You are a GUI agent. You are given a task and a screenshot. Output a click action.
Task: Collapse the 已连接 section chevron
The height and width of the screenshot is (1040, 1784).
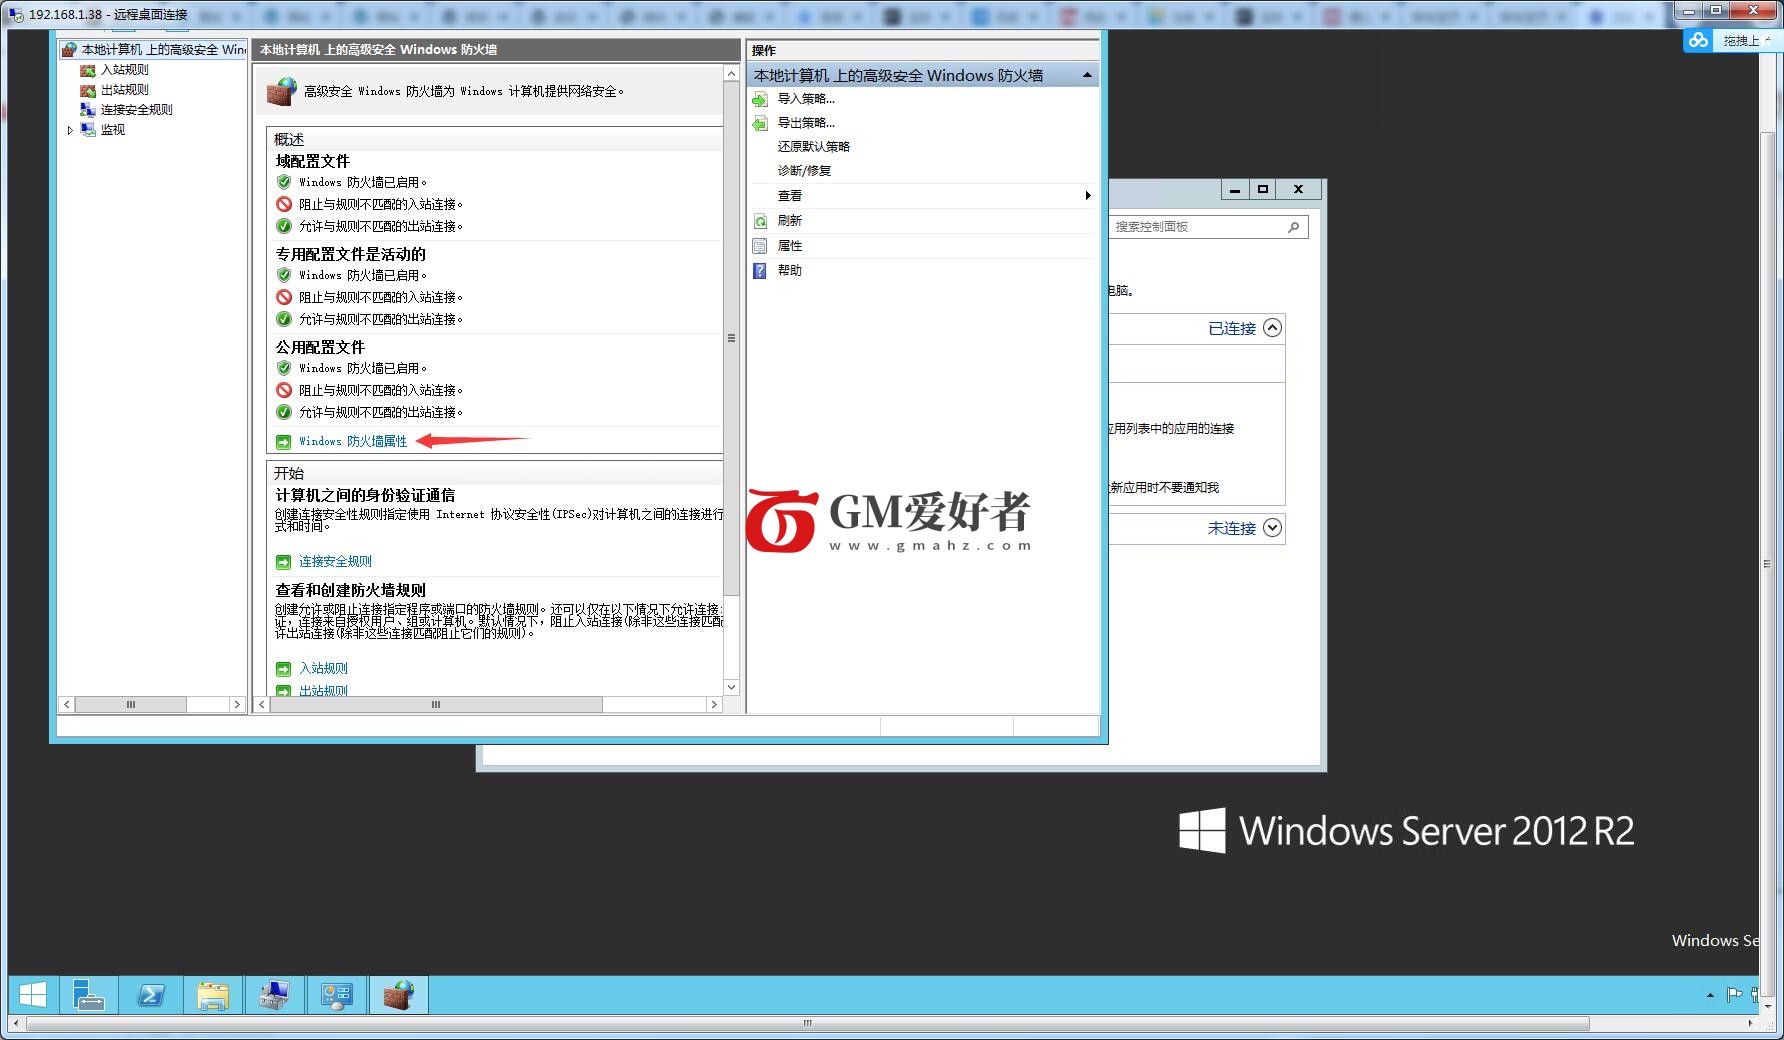pos(1272,328)
